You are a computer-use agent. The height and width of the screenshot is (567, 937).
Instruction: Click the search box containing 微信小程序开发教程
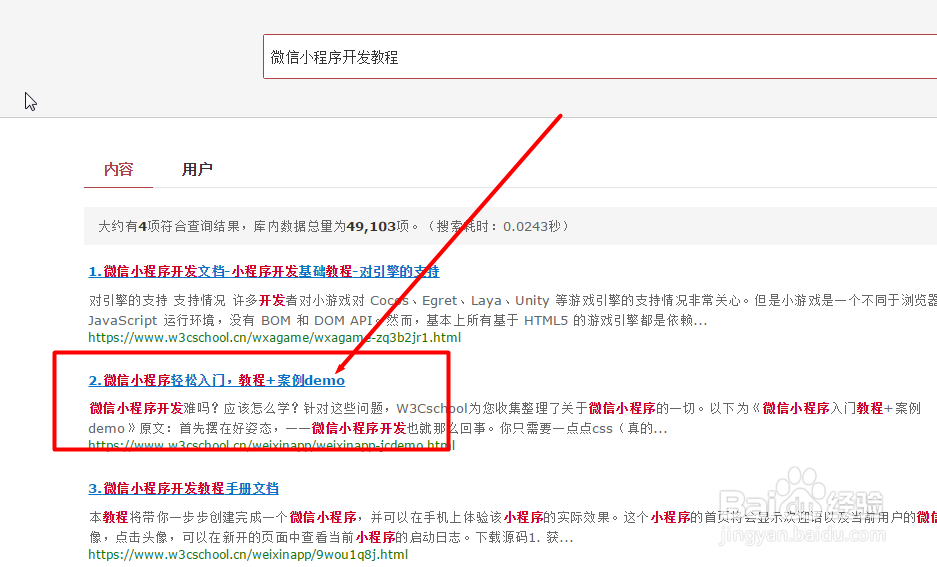600,57
